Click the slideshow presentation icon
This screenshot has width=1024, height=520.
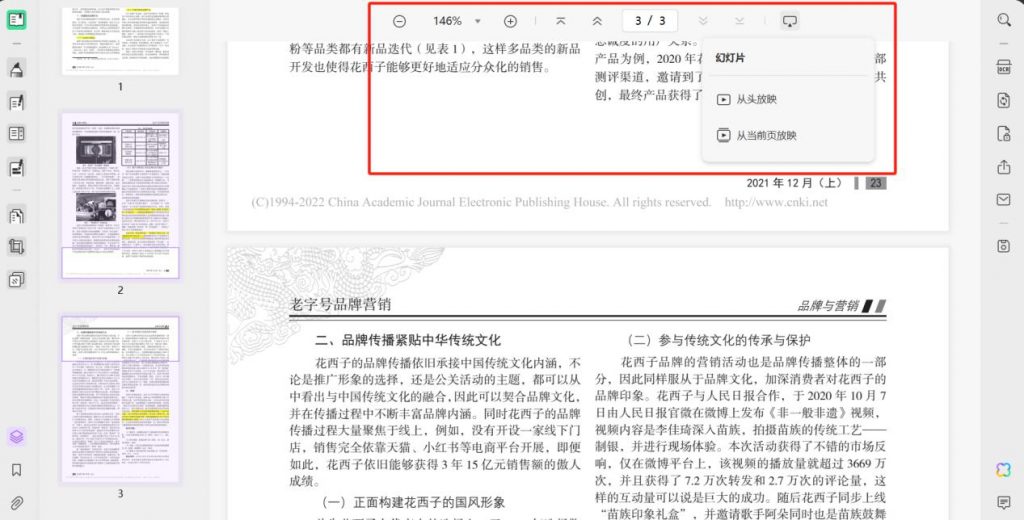click(790, 21)
